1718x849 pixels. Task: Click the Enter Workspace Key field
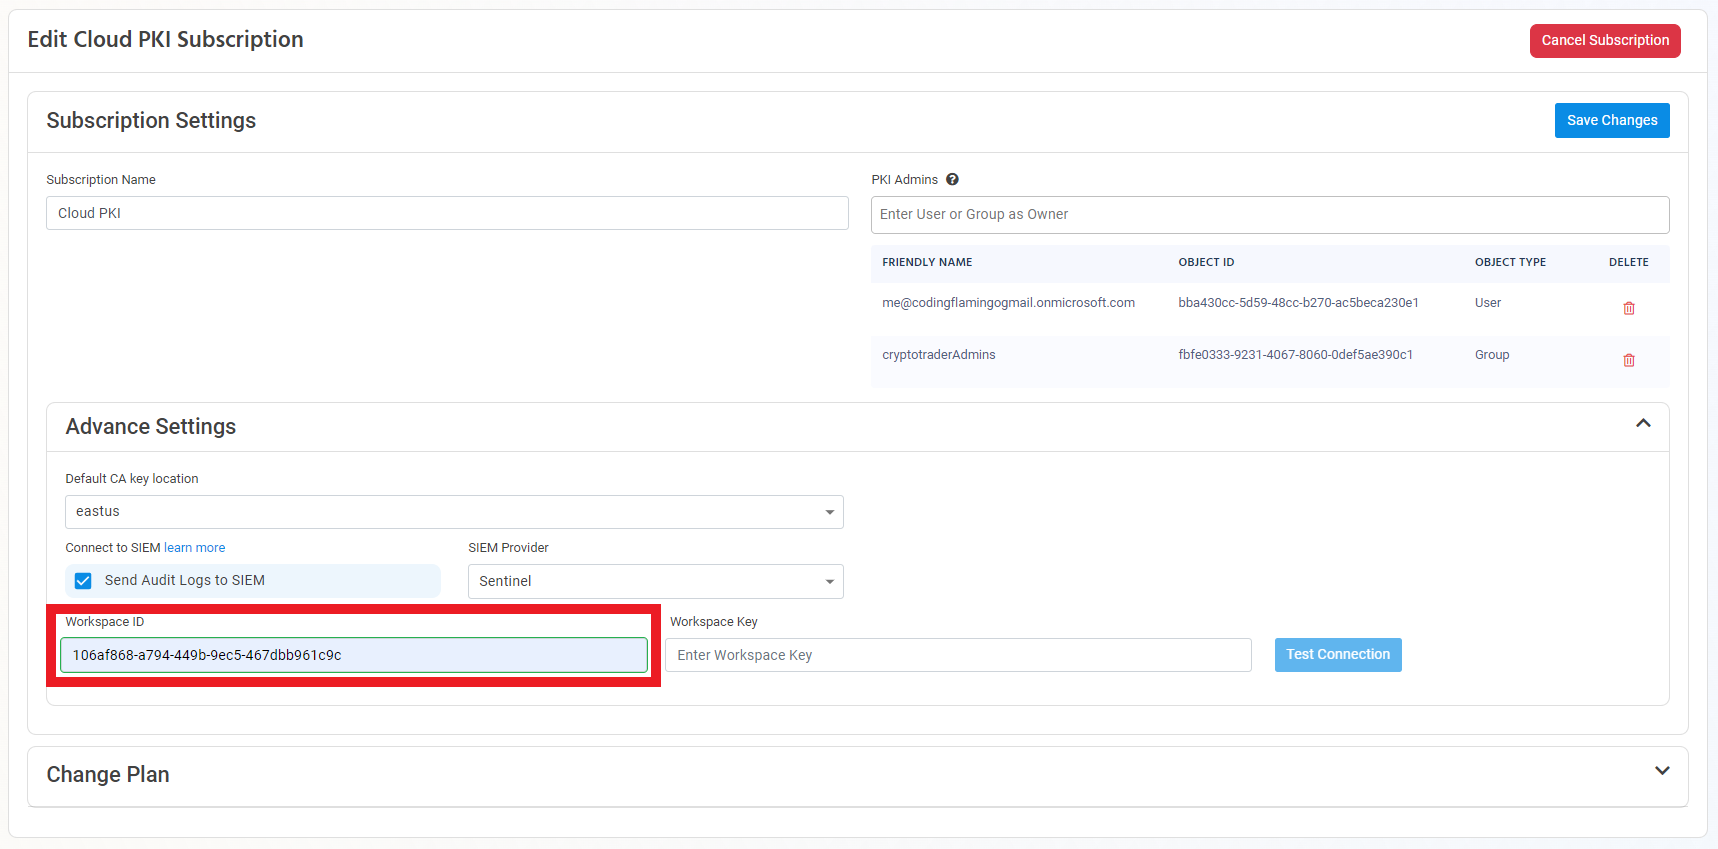tap(958, 655)
